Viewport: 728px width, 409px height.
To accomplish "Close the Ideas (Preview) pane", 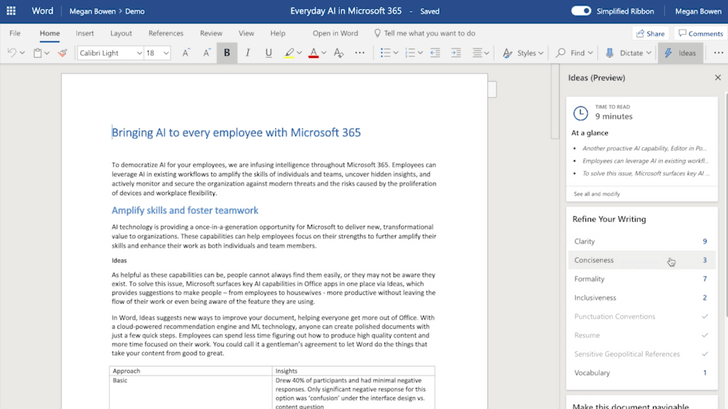I will pyautogui.click(x=718, y=78).
